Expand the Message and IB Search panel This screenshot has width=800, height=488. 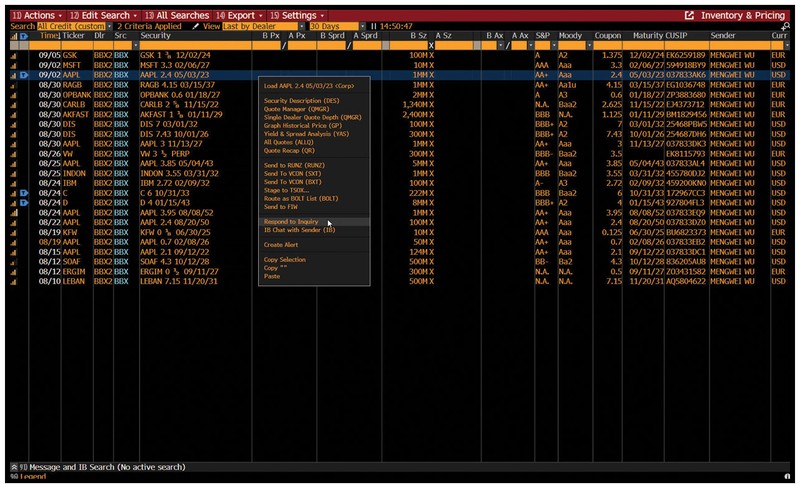14,467
